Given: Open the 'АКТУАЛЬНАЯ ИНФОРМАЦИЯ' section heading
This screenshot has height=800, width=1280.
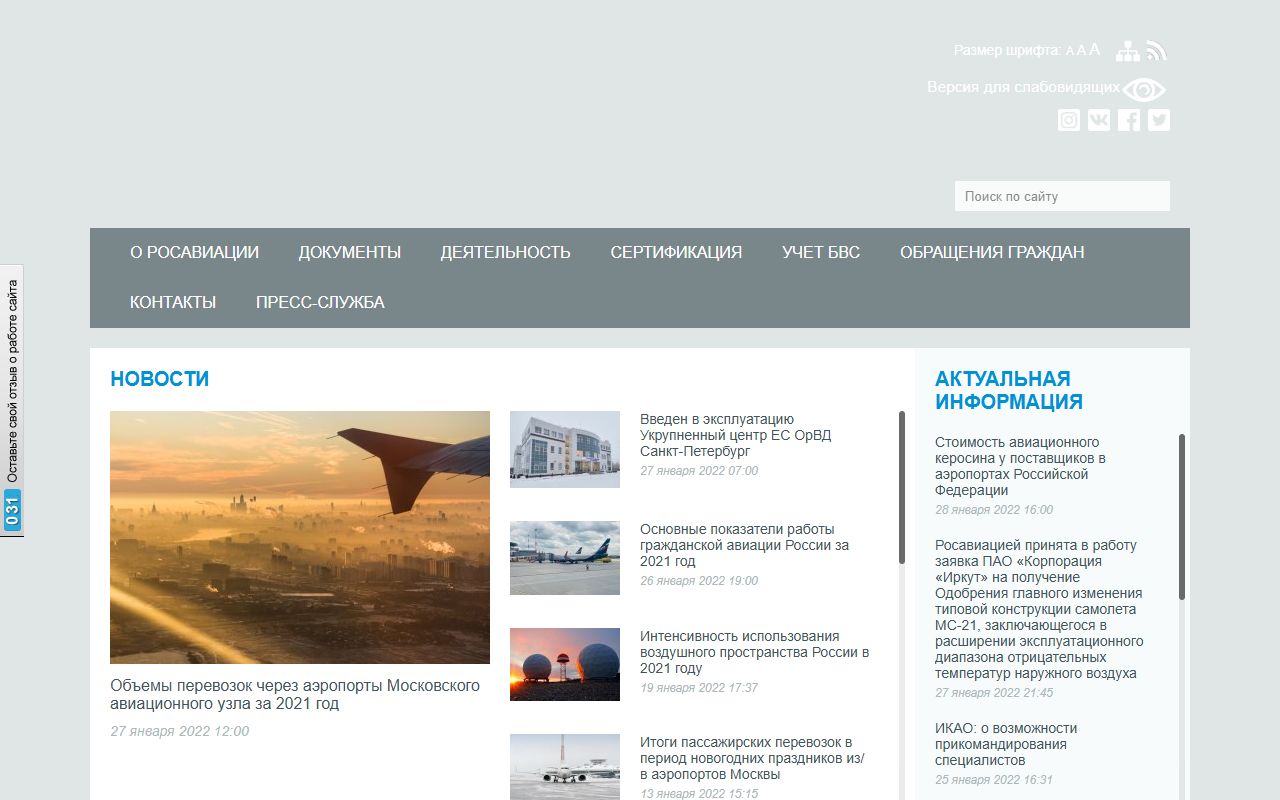Looking at the screenshot, I should (1009, 390).
